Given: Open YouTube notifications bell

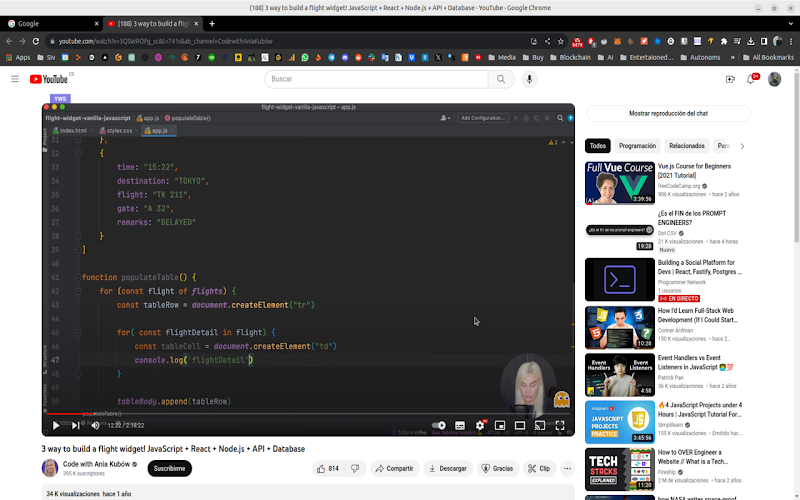Looking at the screenshot, I should coord(751,79).
